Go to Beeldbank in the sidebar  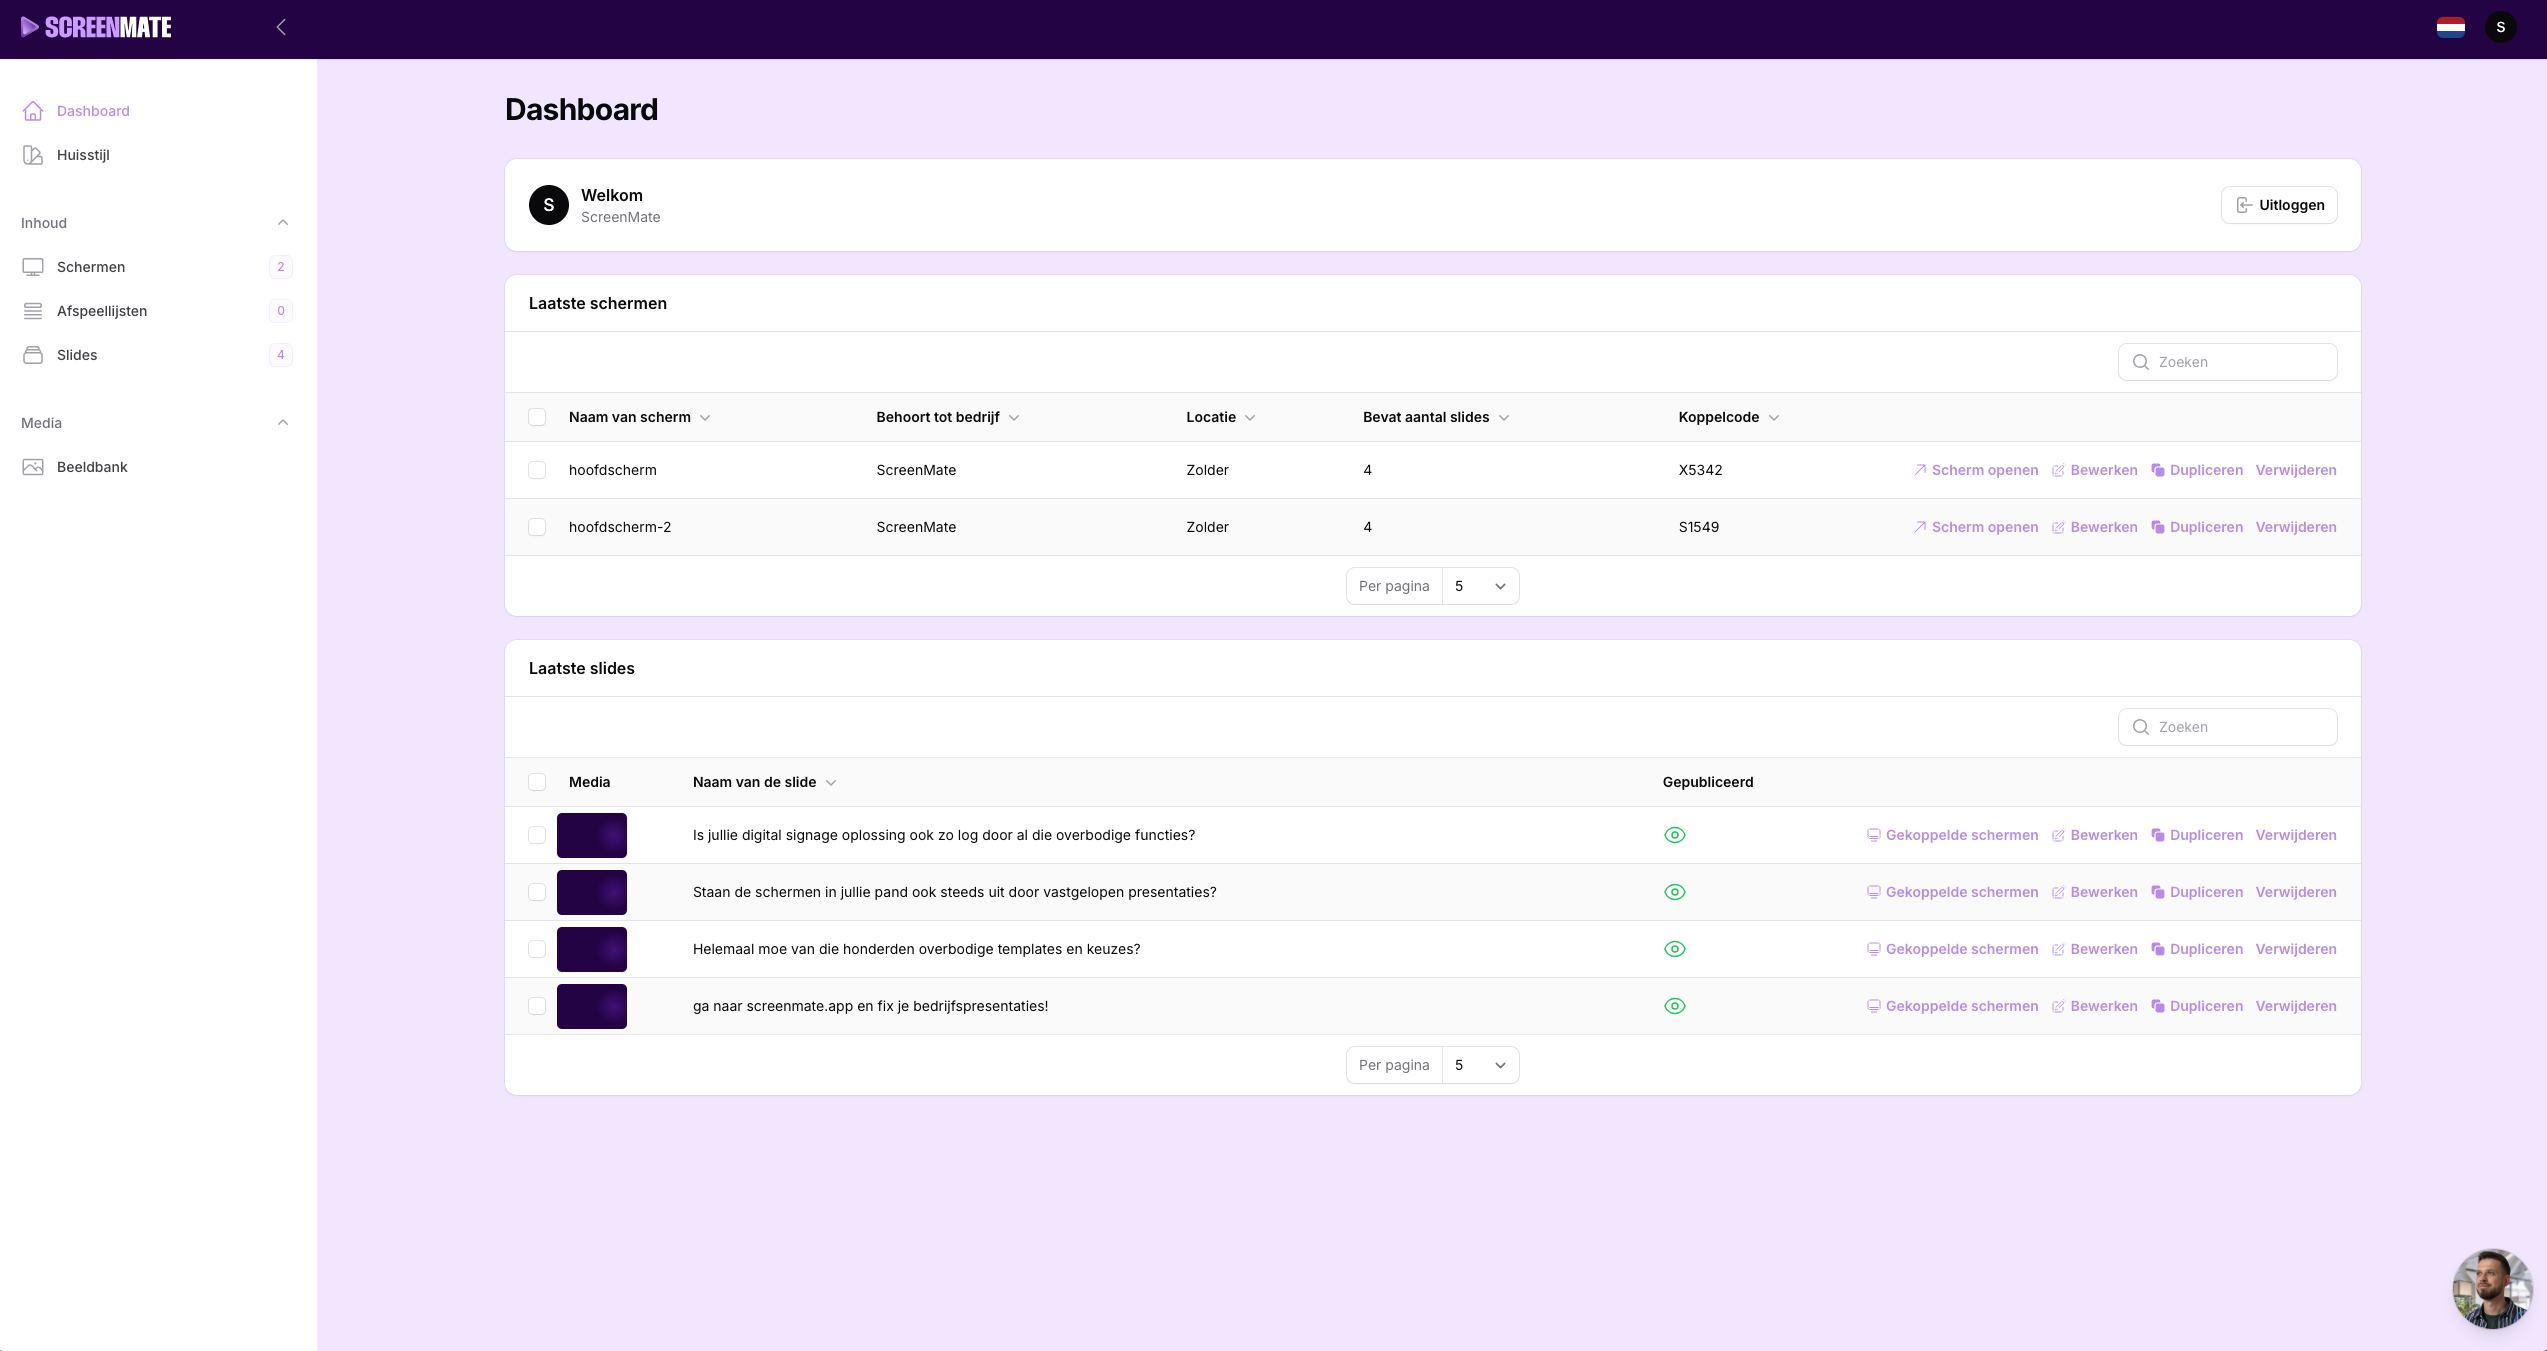click(x=92, y=467)
